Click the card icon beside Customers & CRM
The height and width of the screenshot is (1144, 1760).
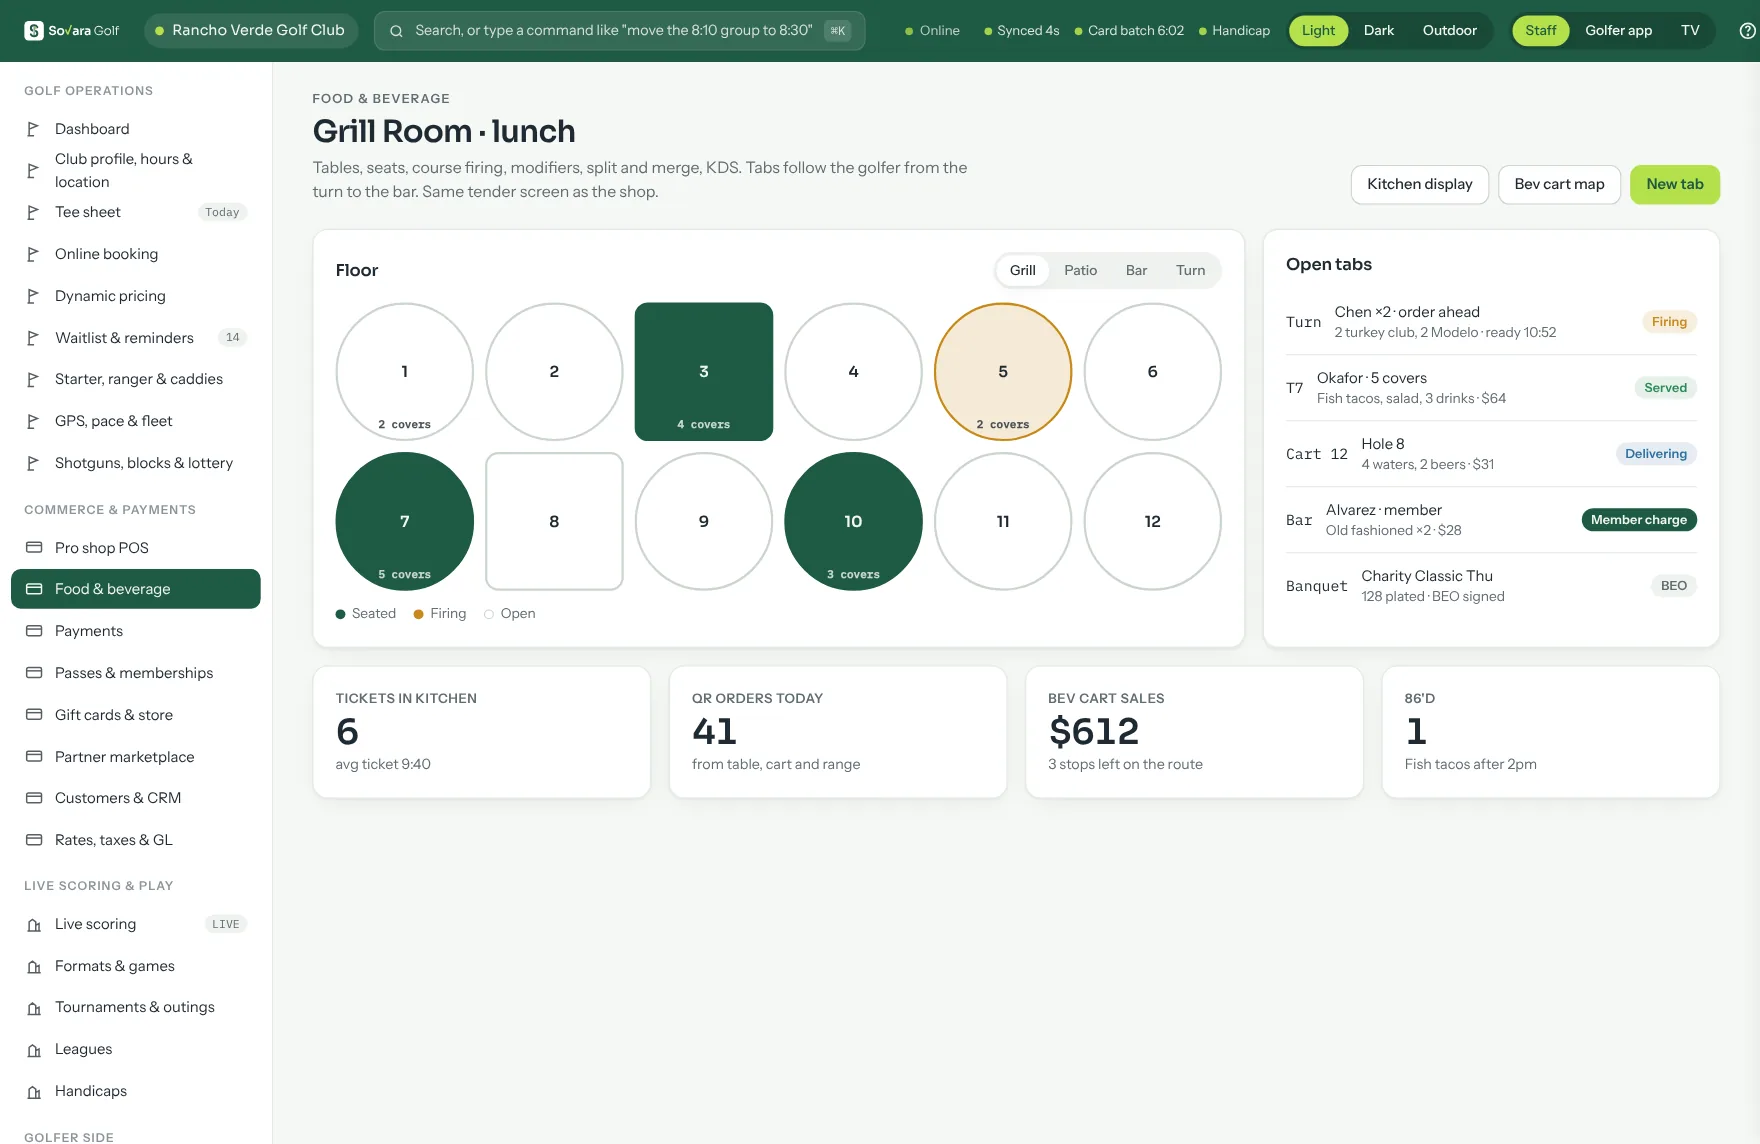34,798
